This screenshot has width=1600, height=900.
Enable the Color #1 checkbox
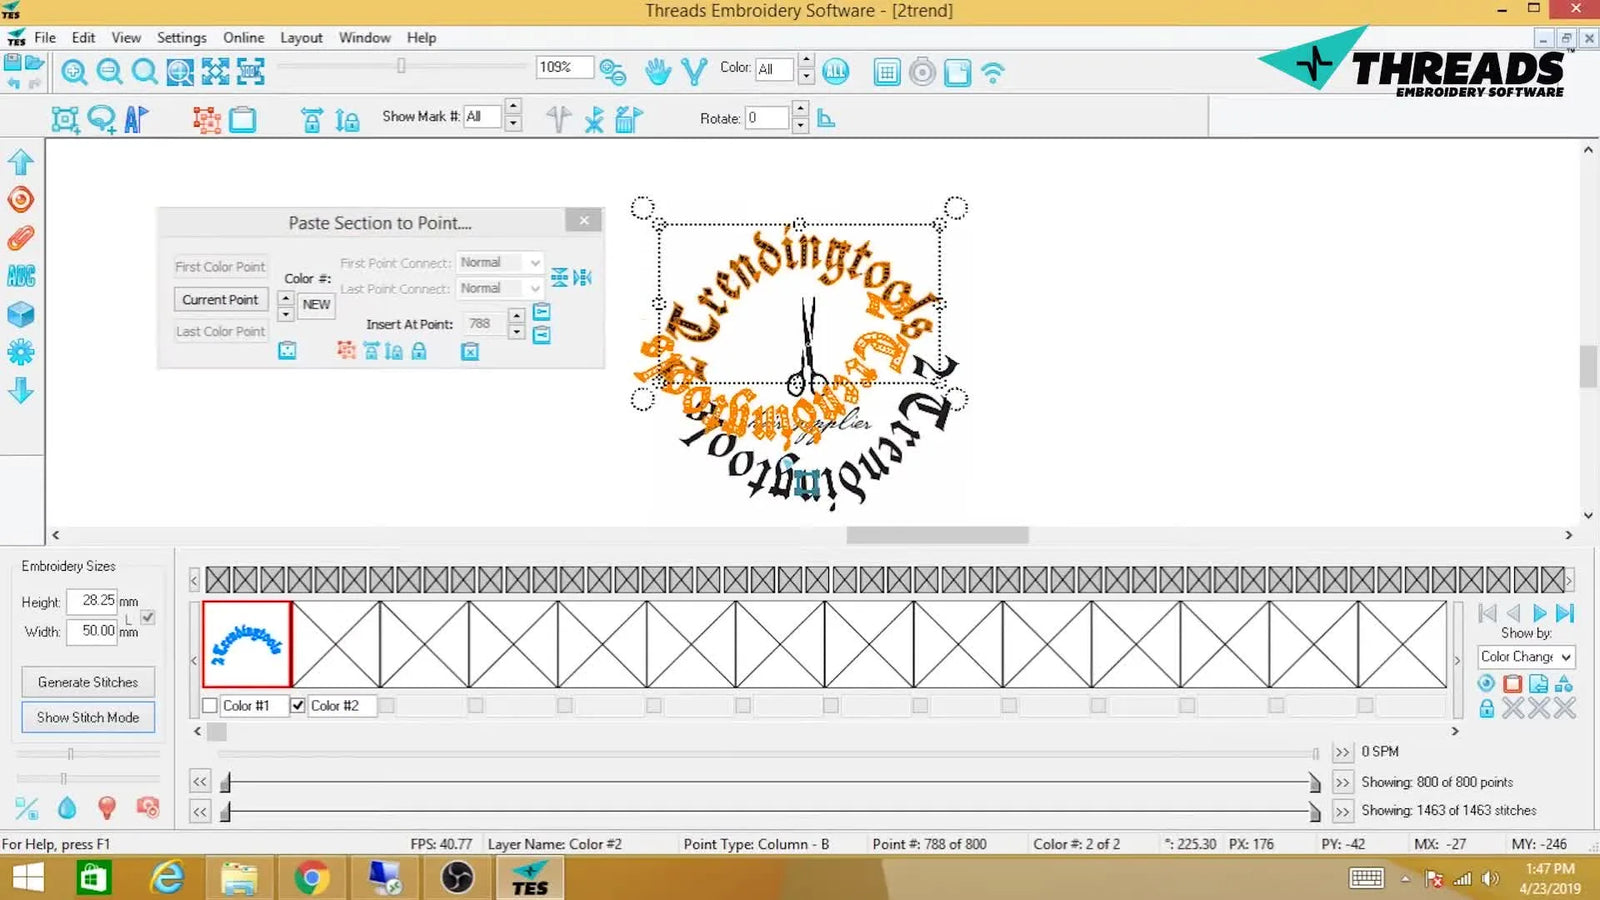209,705
